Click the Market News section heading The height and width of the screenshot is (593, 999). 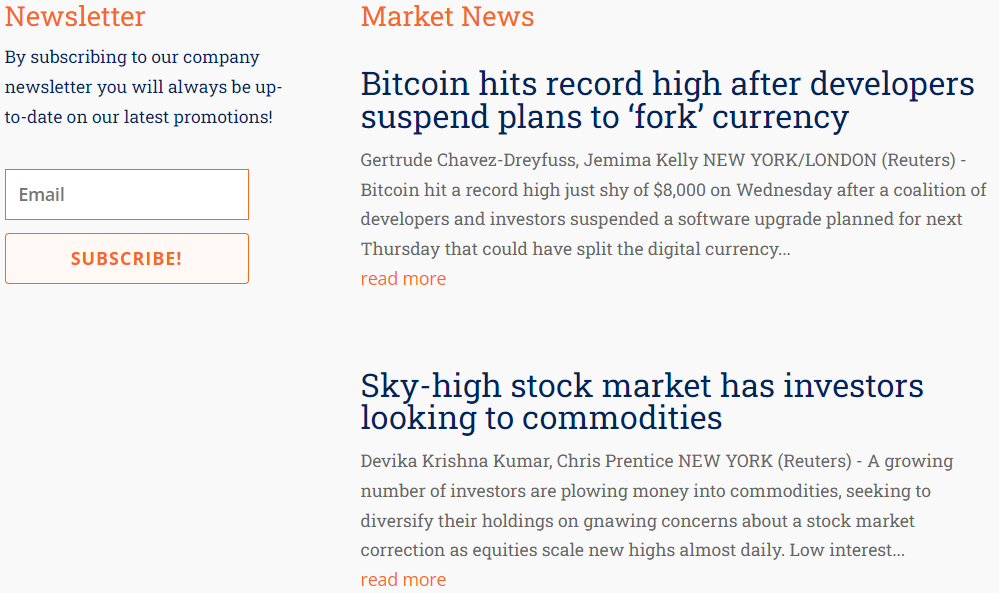click(x=447, y=16)
